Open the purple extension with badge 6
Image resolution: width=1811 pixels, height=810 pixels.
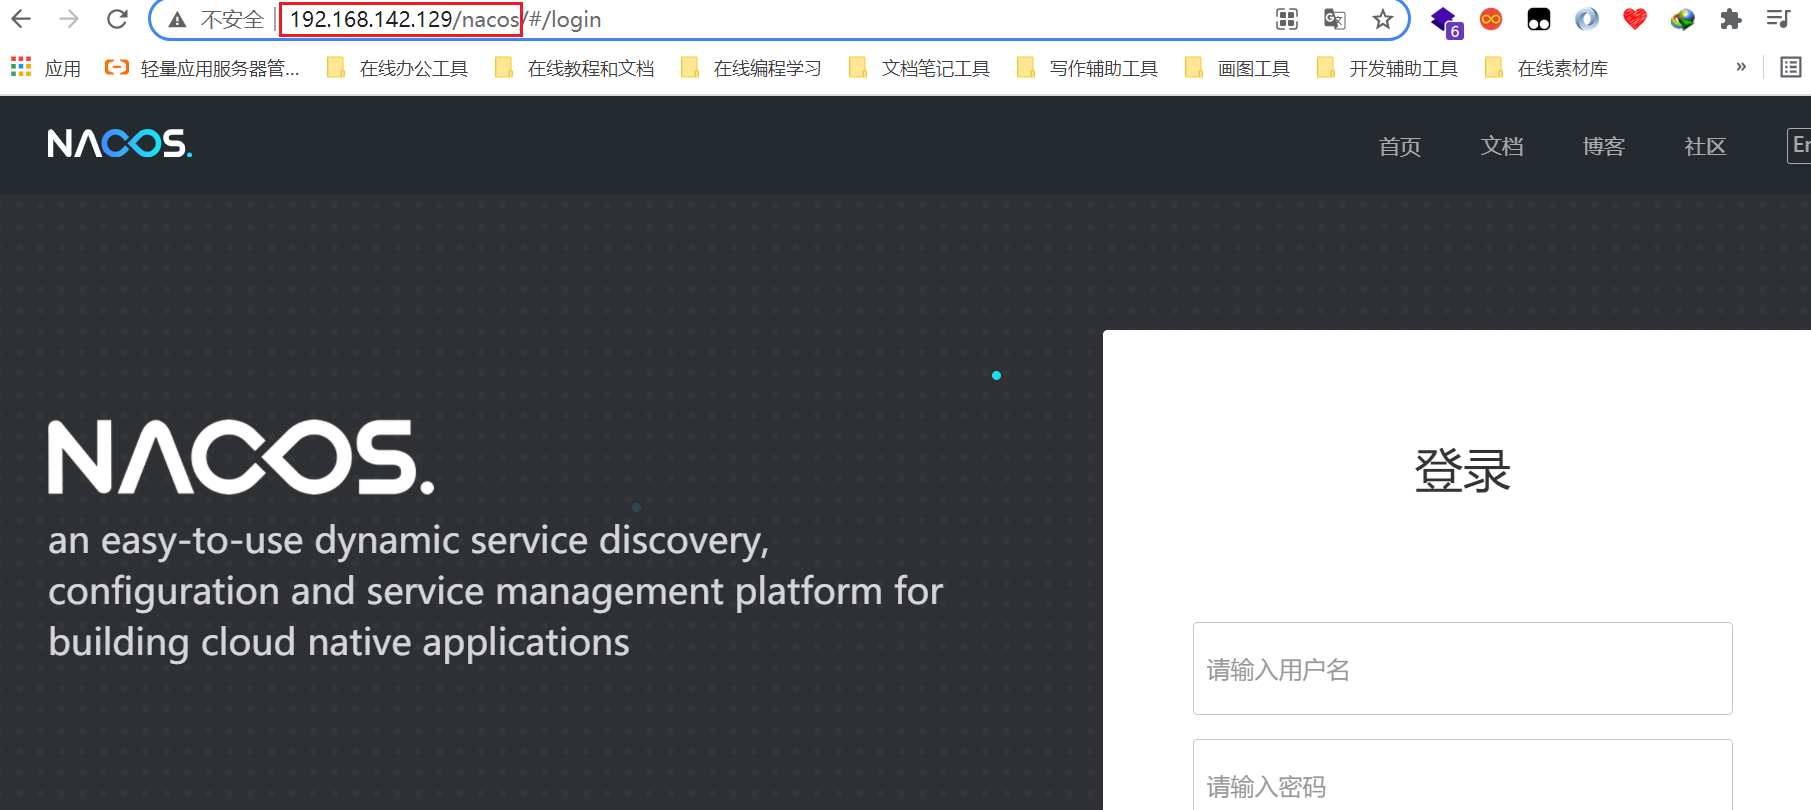click(x=1446, y=21)
